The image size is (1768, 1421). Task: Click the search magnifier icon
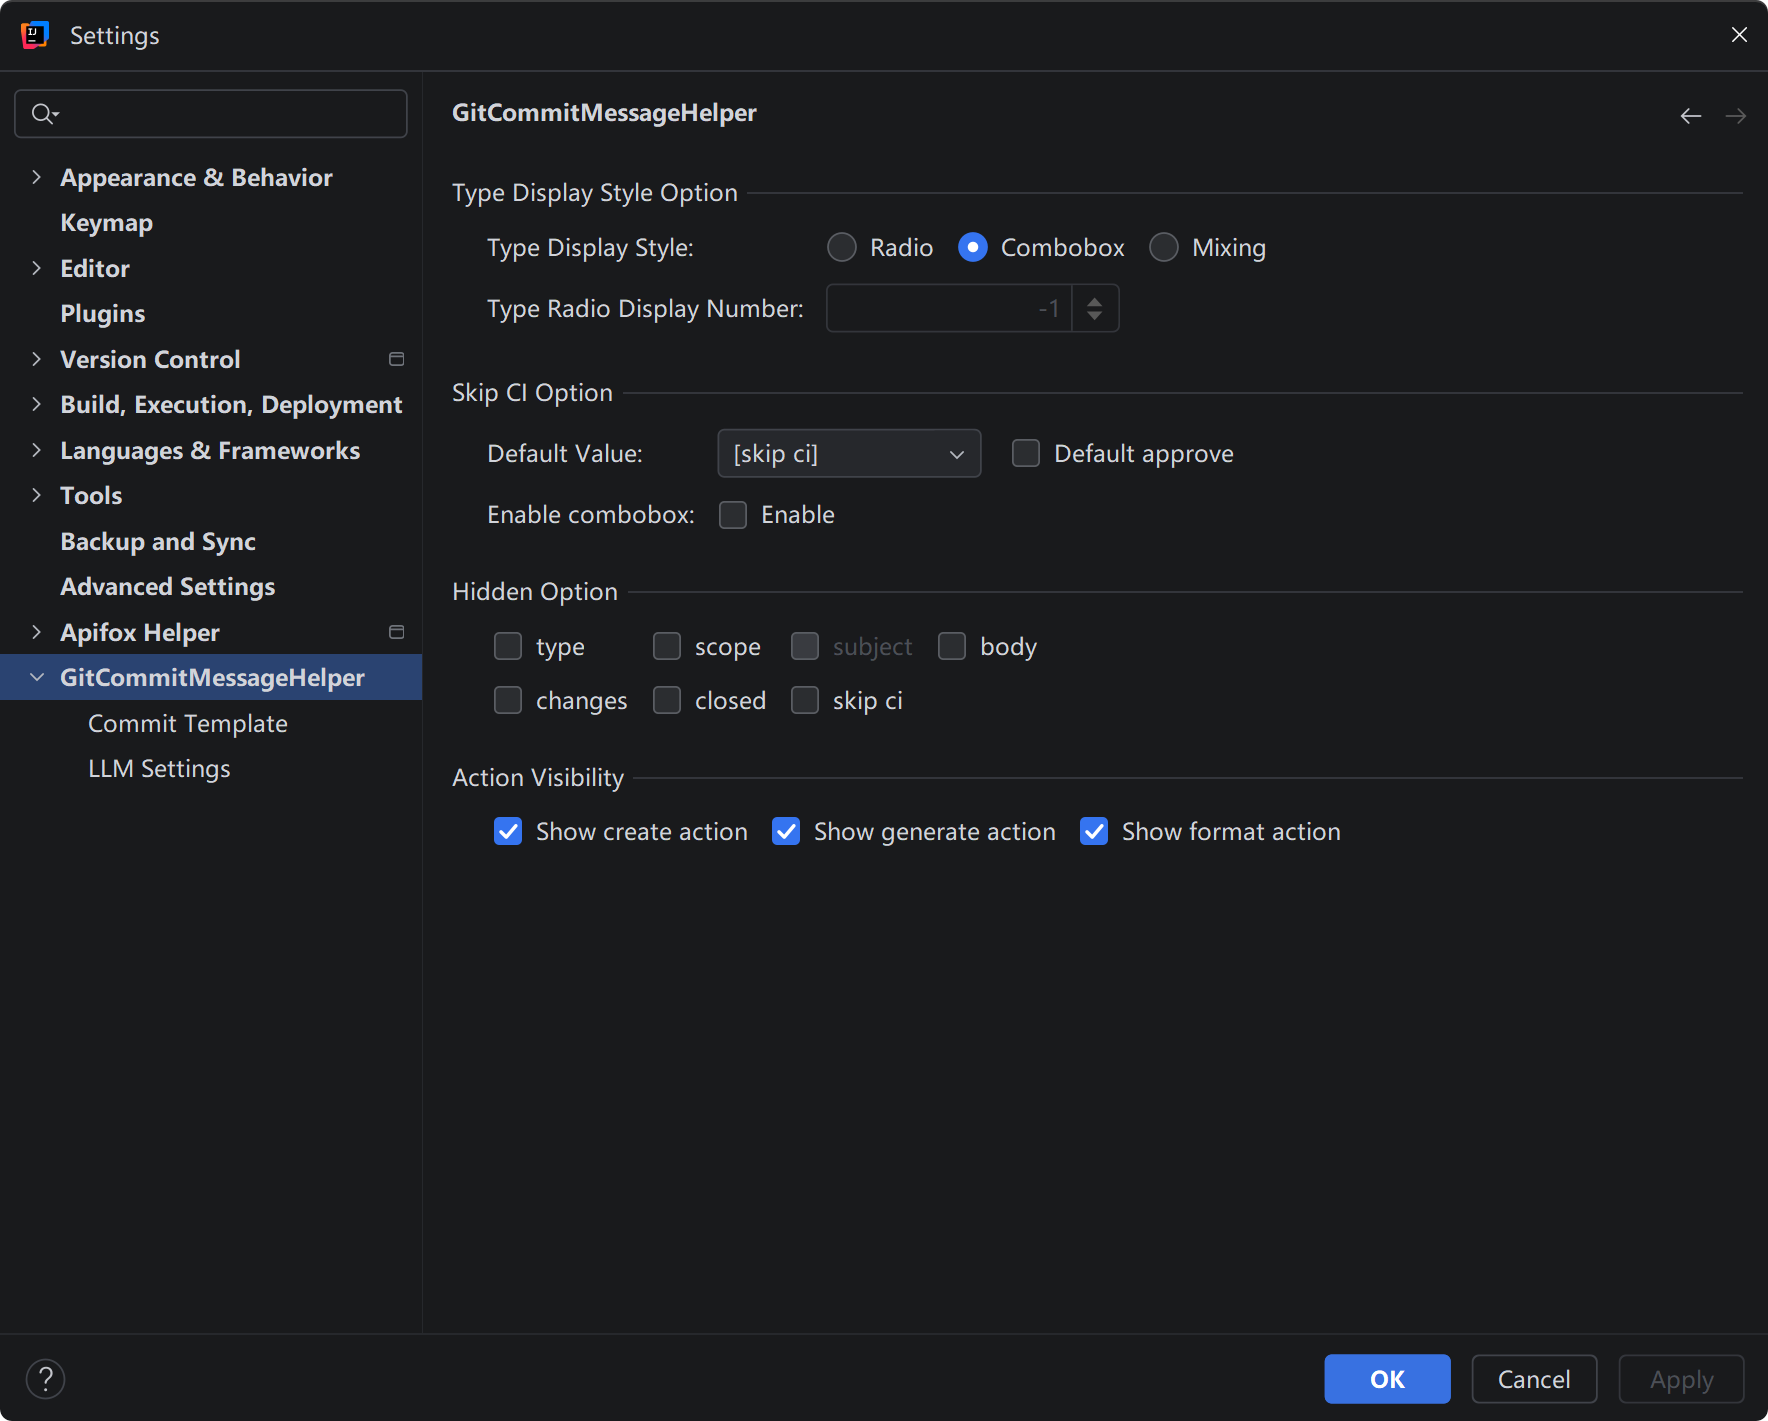[x=44, y=114]
